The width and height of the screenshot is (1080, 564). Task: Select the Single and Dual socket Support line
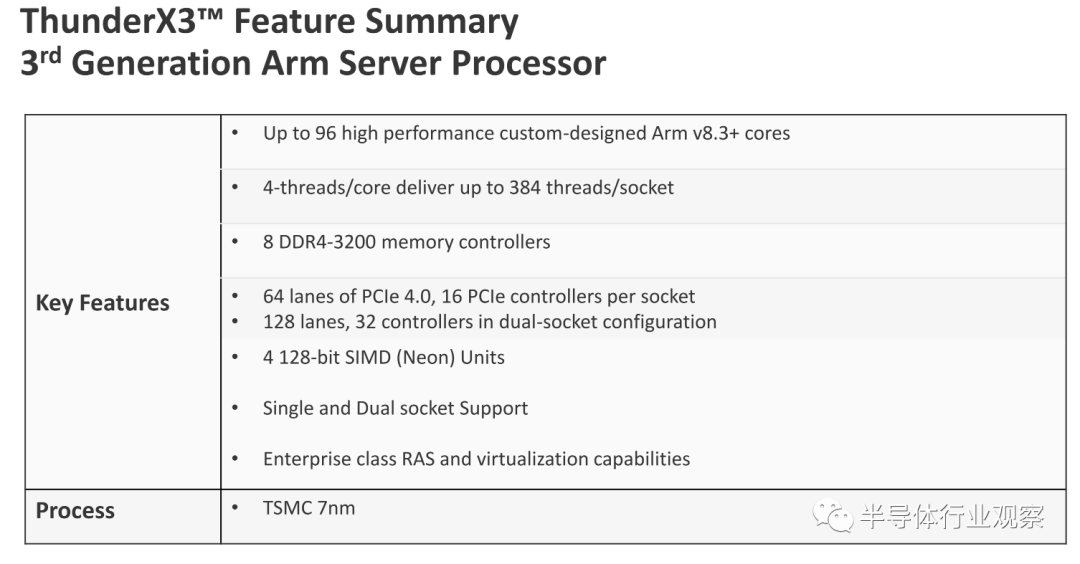[x=395, y=408]
